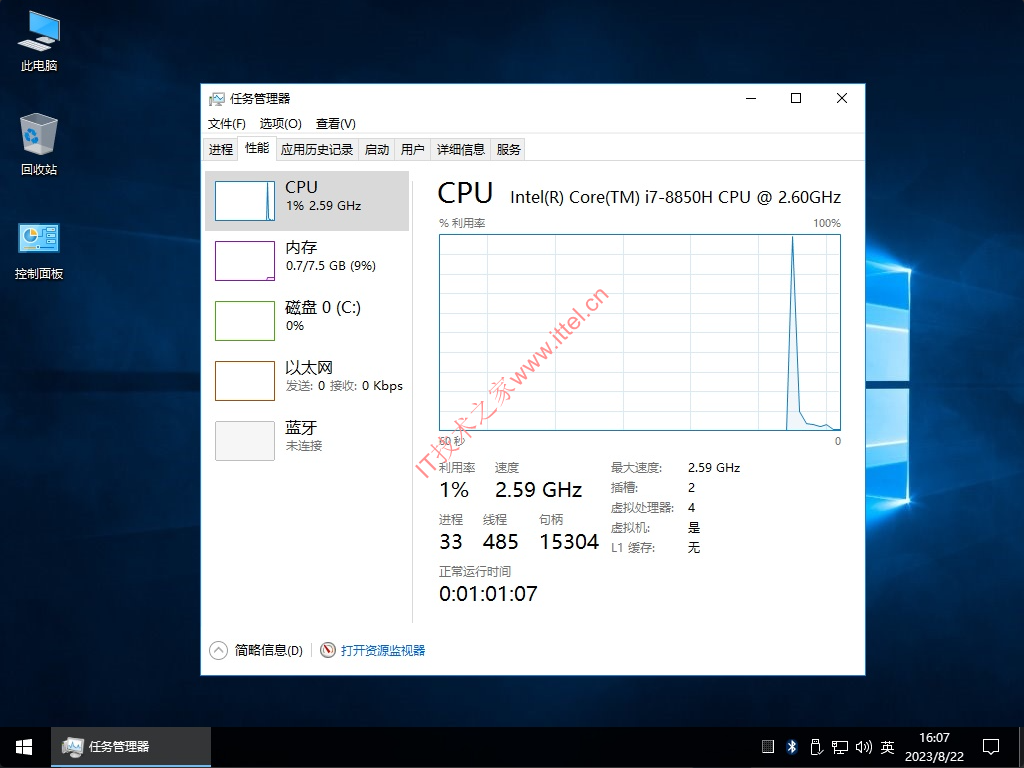Click the 虚拟处理器 label
This screenshot has width=1024, height=768.
642,507
